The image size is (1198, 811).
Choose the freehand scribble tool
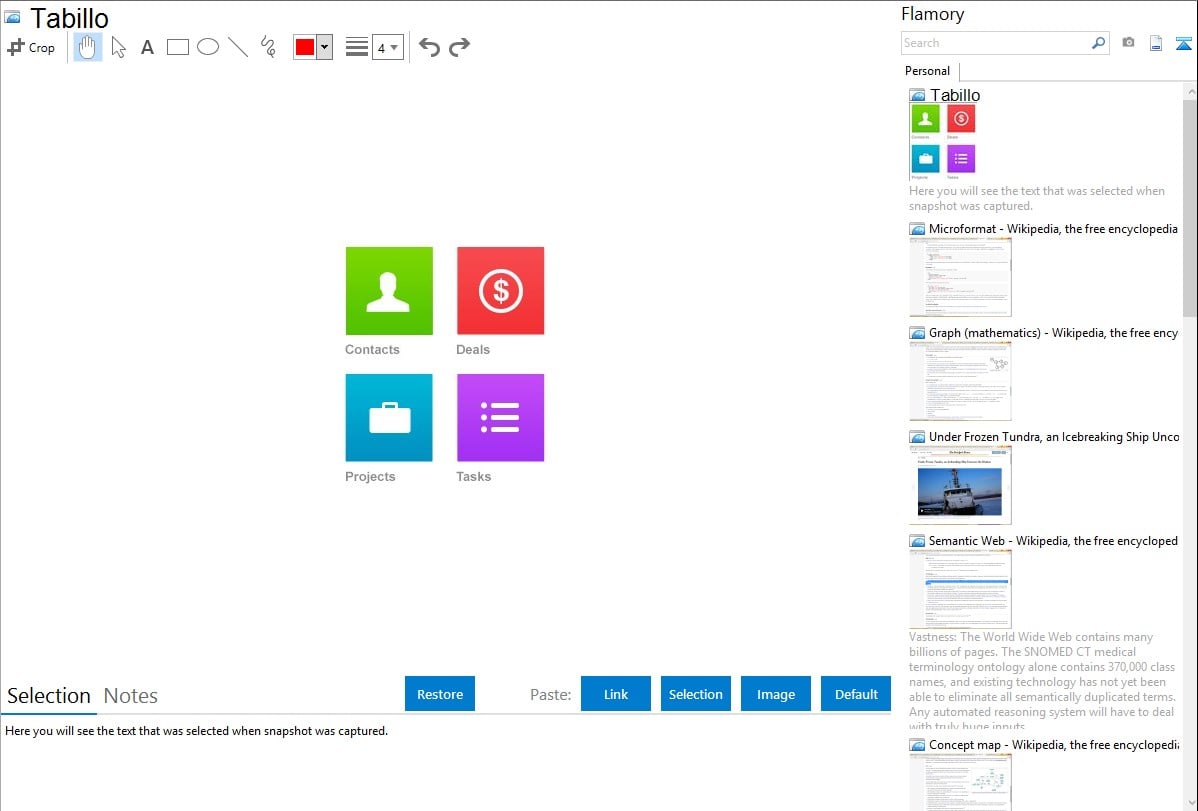pyautogui.click(x=266, y=46)
